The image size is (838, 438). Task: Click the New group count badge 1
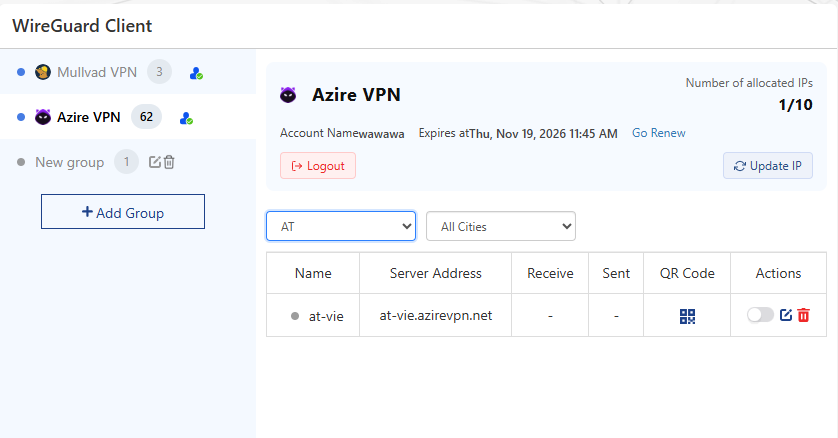point(127,162)
